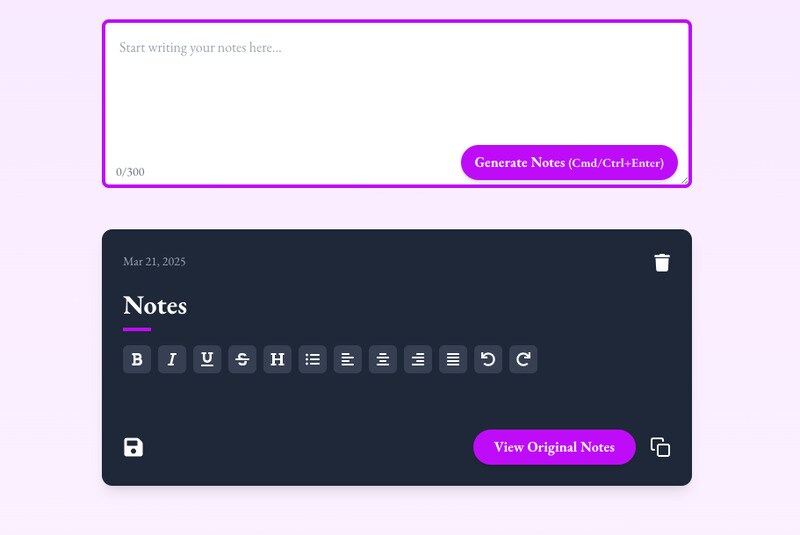
Task: Toggle strikethrough formatting
Action: 242,359
